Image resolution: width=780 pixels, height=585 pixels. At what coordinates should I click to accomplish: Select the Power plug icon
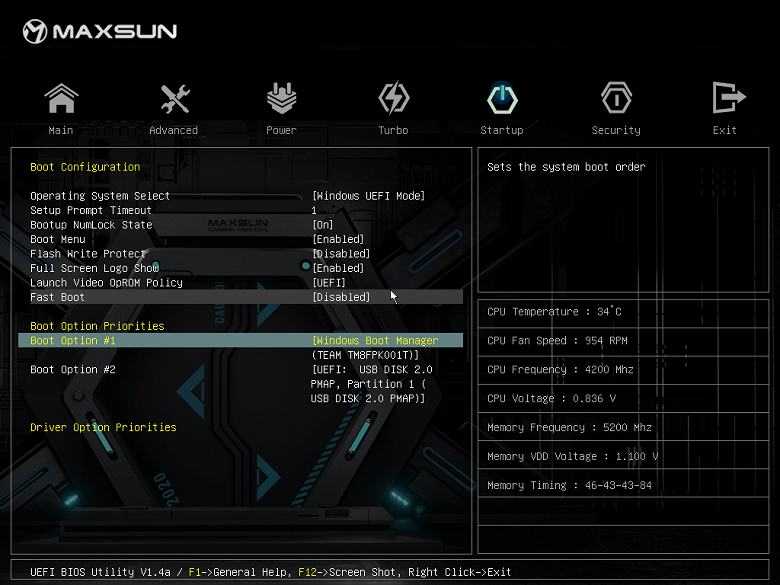tap(281, 99)
